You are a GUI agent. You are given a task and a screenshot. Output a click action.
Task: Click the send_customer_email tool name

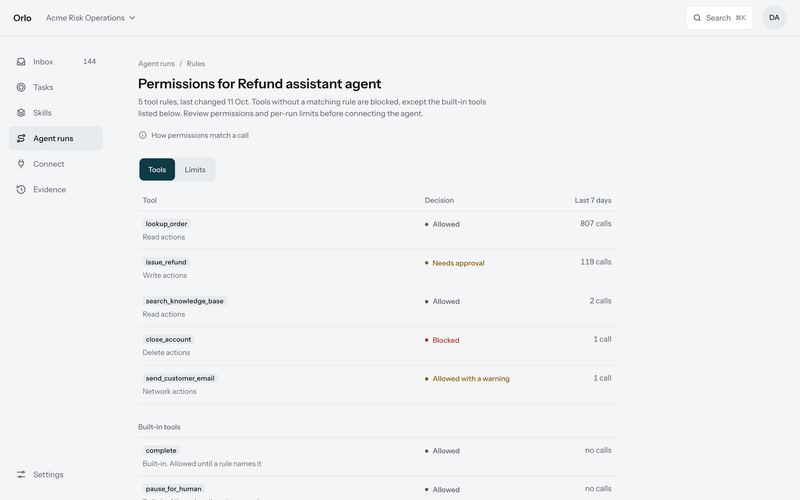180,378
